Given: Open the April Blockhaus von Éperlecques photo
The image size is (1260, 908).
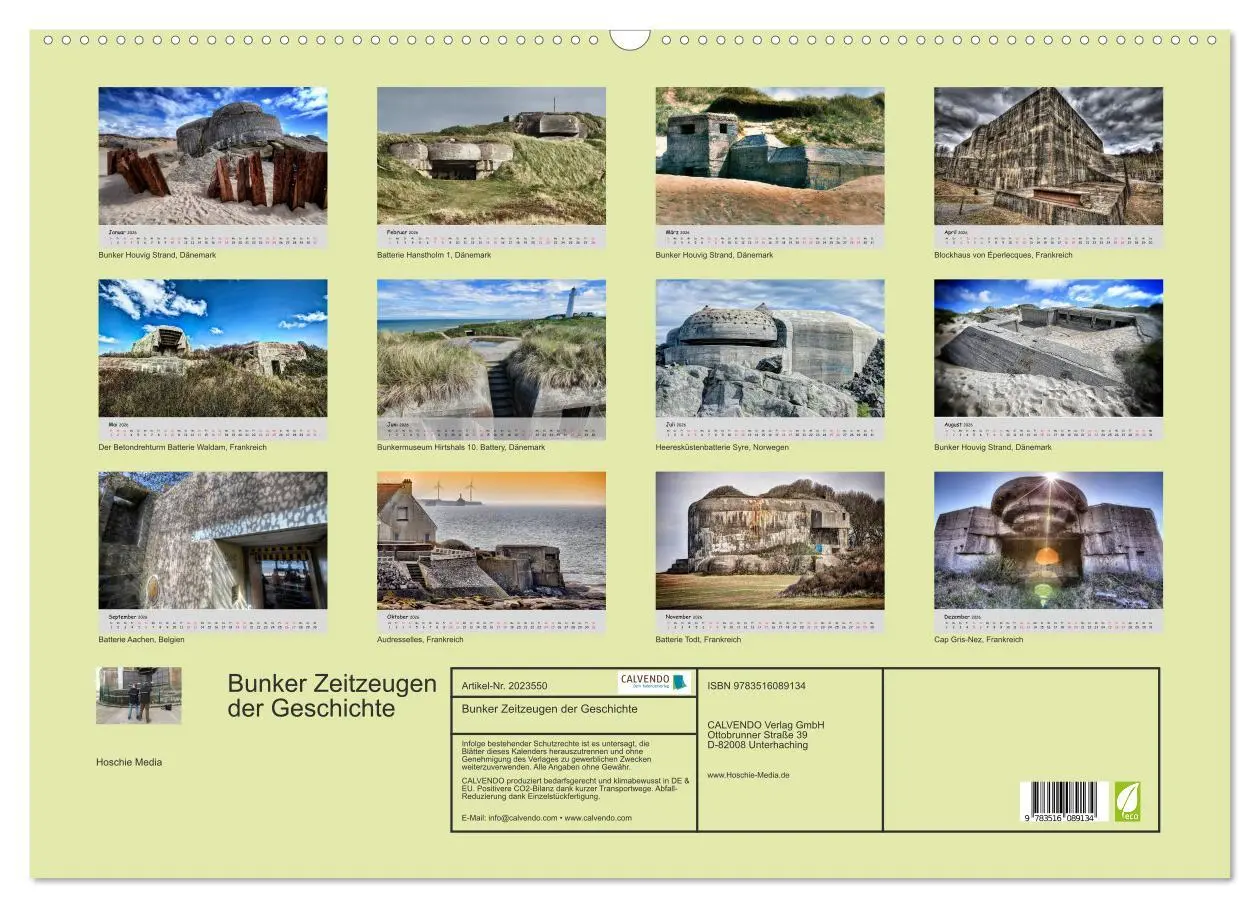Looking at the screenshot, I should tap(1049, 156).
